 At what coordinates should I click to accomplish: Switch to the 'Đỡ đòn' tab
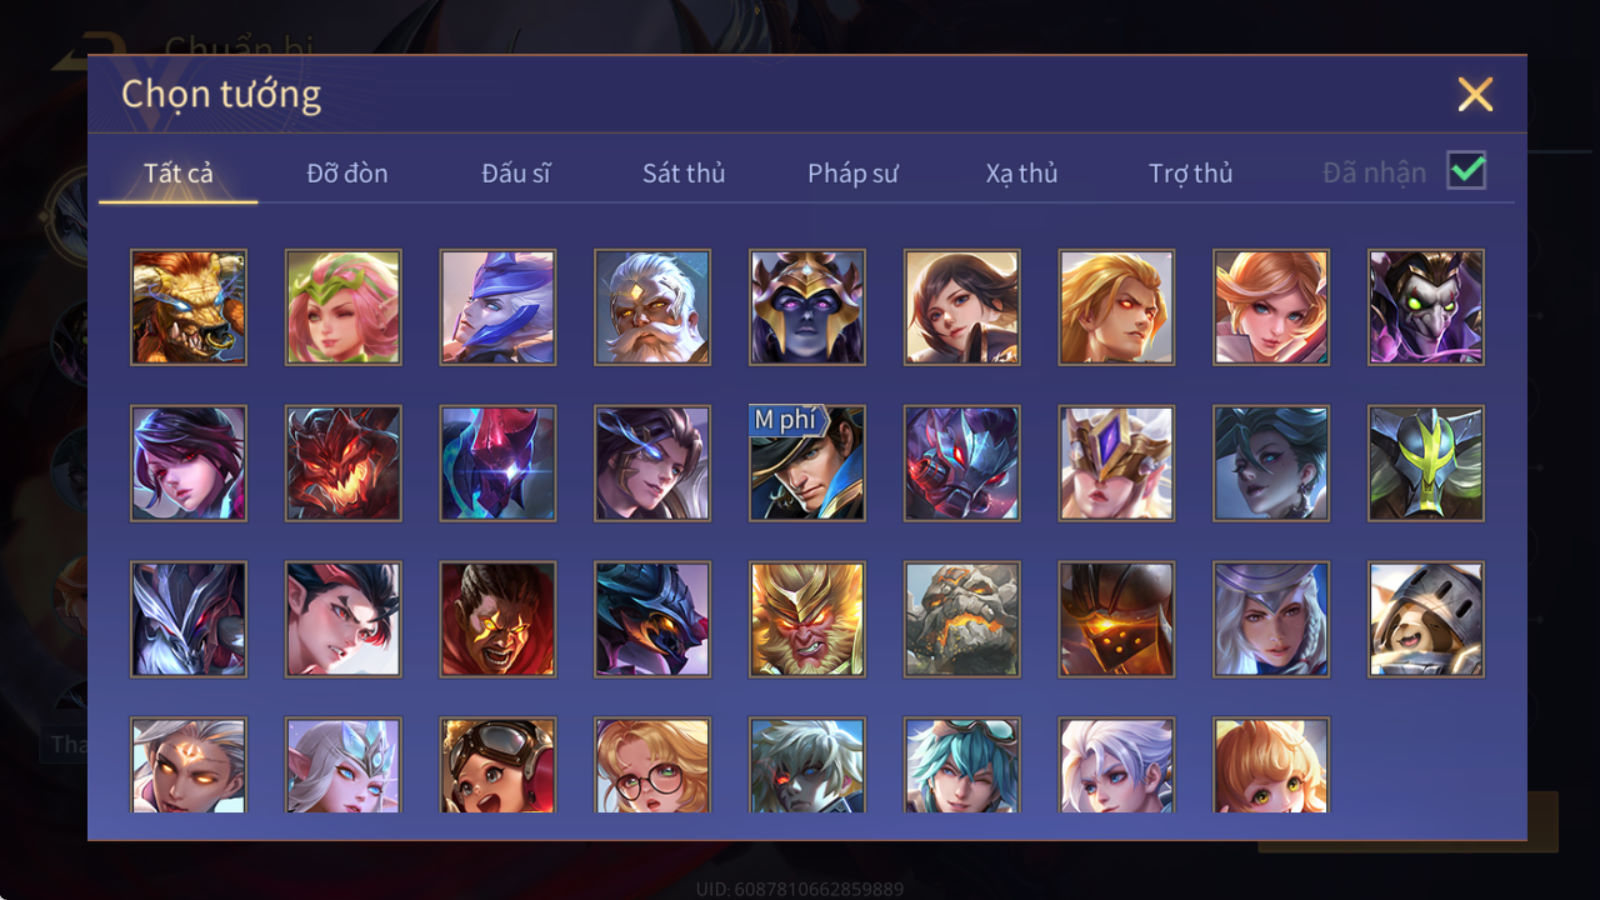tap(347, 173)
